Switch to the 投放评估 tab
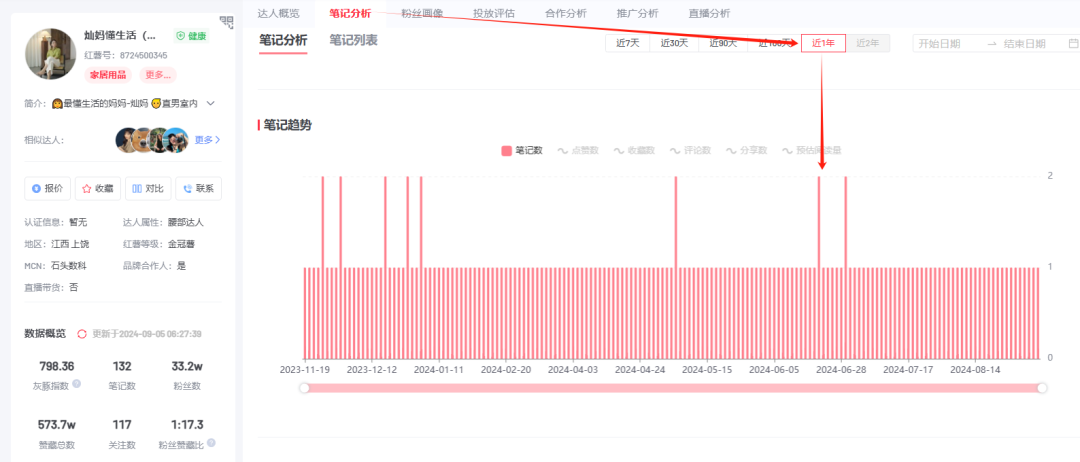 [494, 13]
